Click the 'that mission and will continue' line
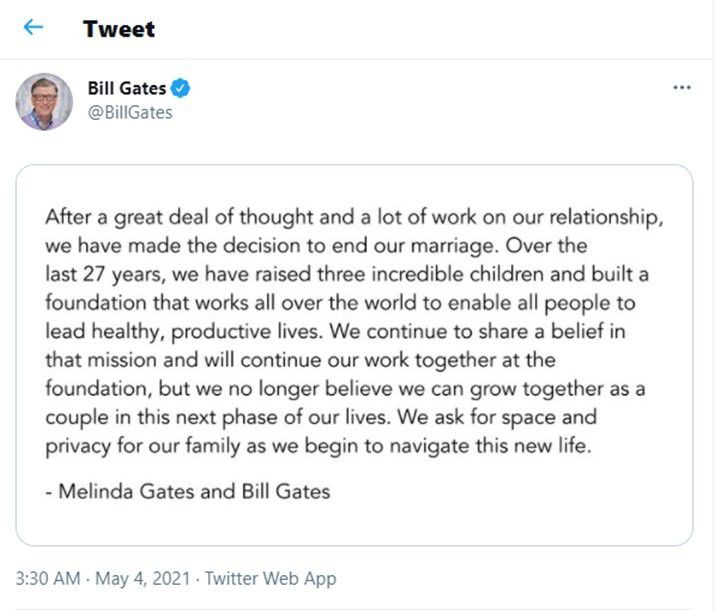 coord(300,359)
